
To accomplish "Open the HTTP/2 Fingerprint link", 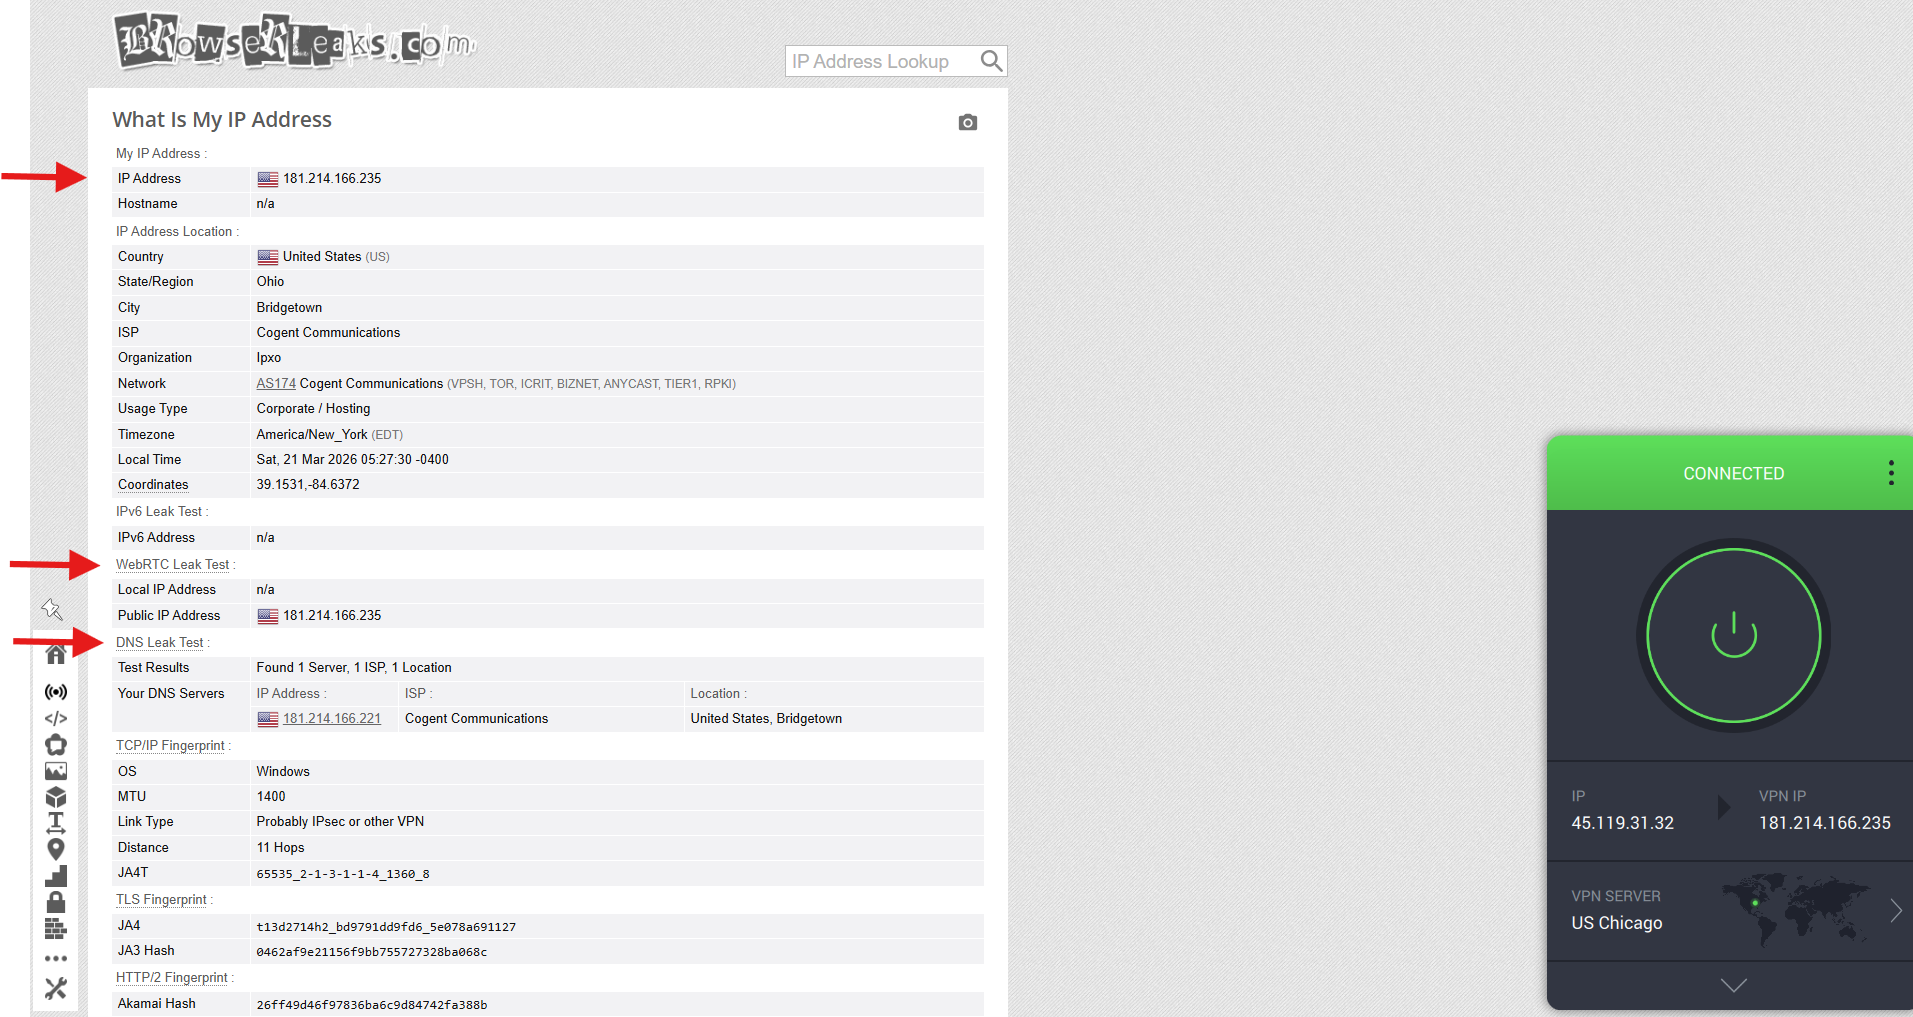I will [x=172, y=978].
